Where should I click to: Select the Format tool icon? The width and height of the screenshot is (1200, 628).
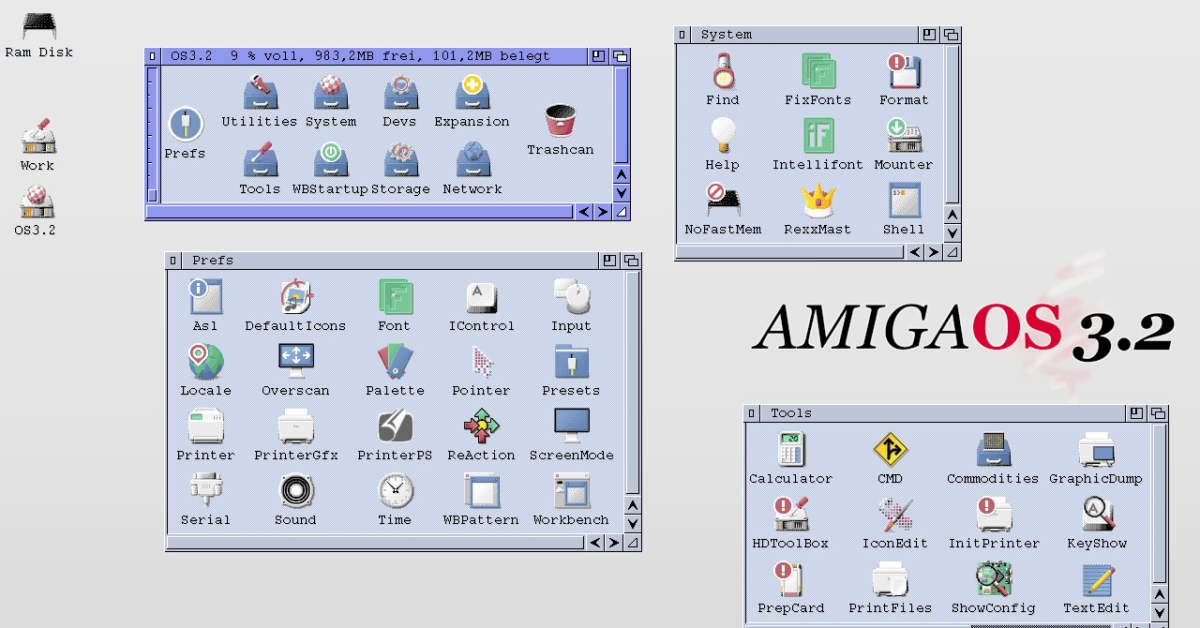point(904,71)
